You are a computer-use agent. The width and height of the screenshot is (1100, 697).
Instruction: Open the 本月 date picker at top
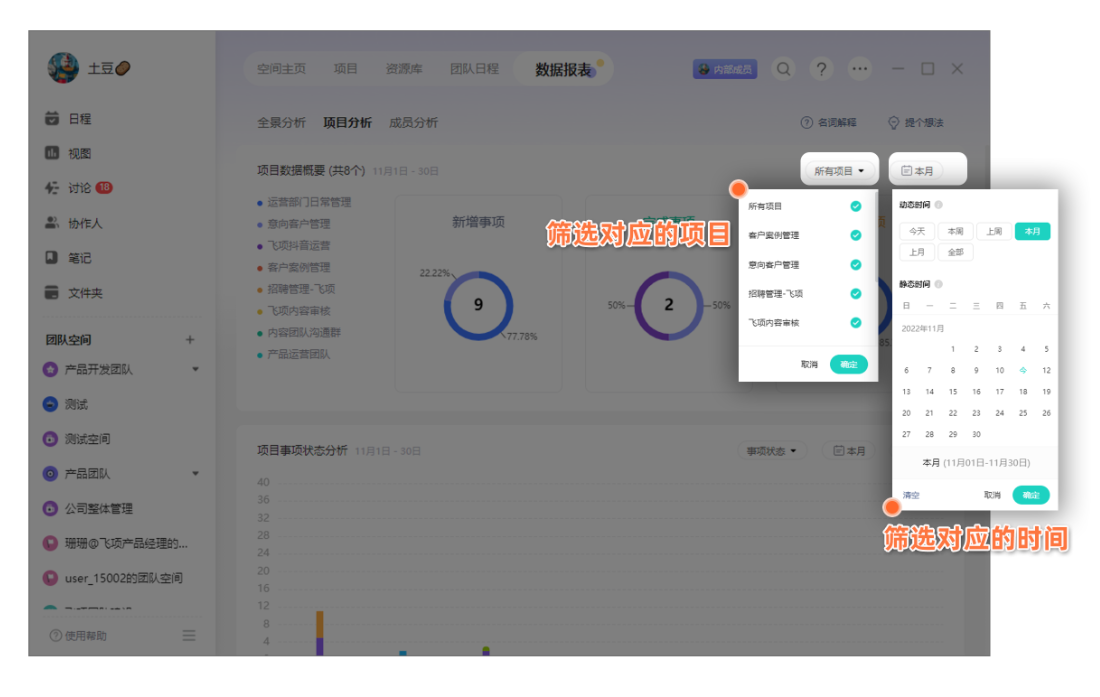(x=918, y=170)
